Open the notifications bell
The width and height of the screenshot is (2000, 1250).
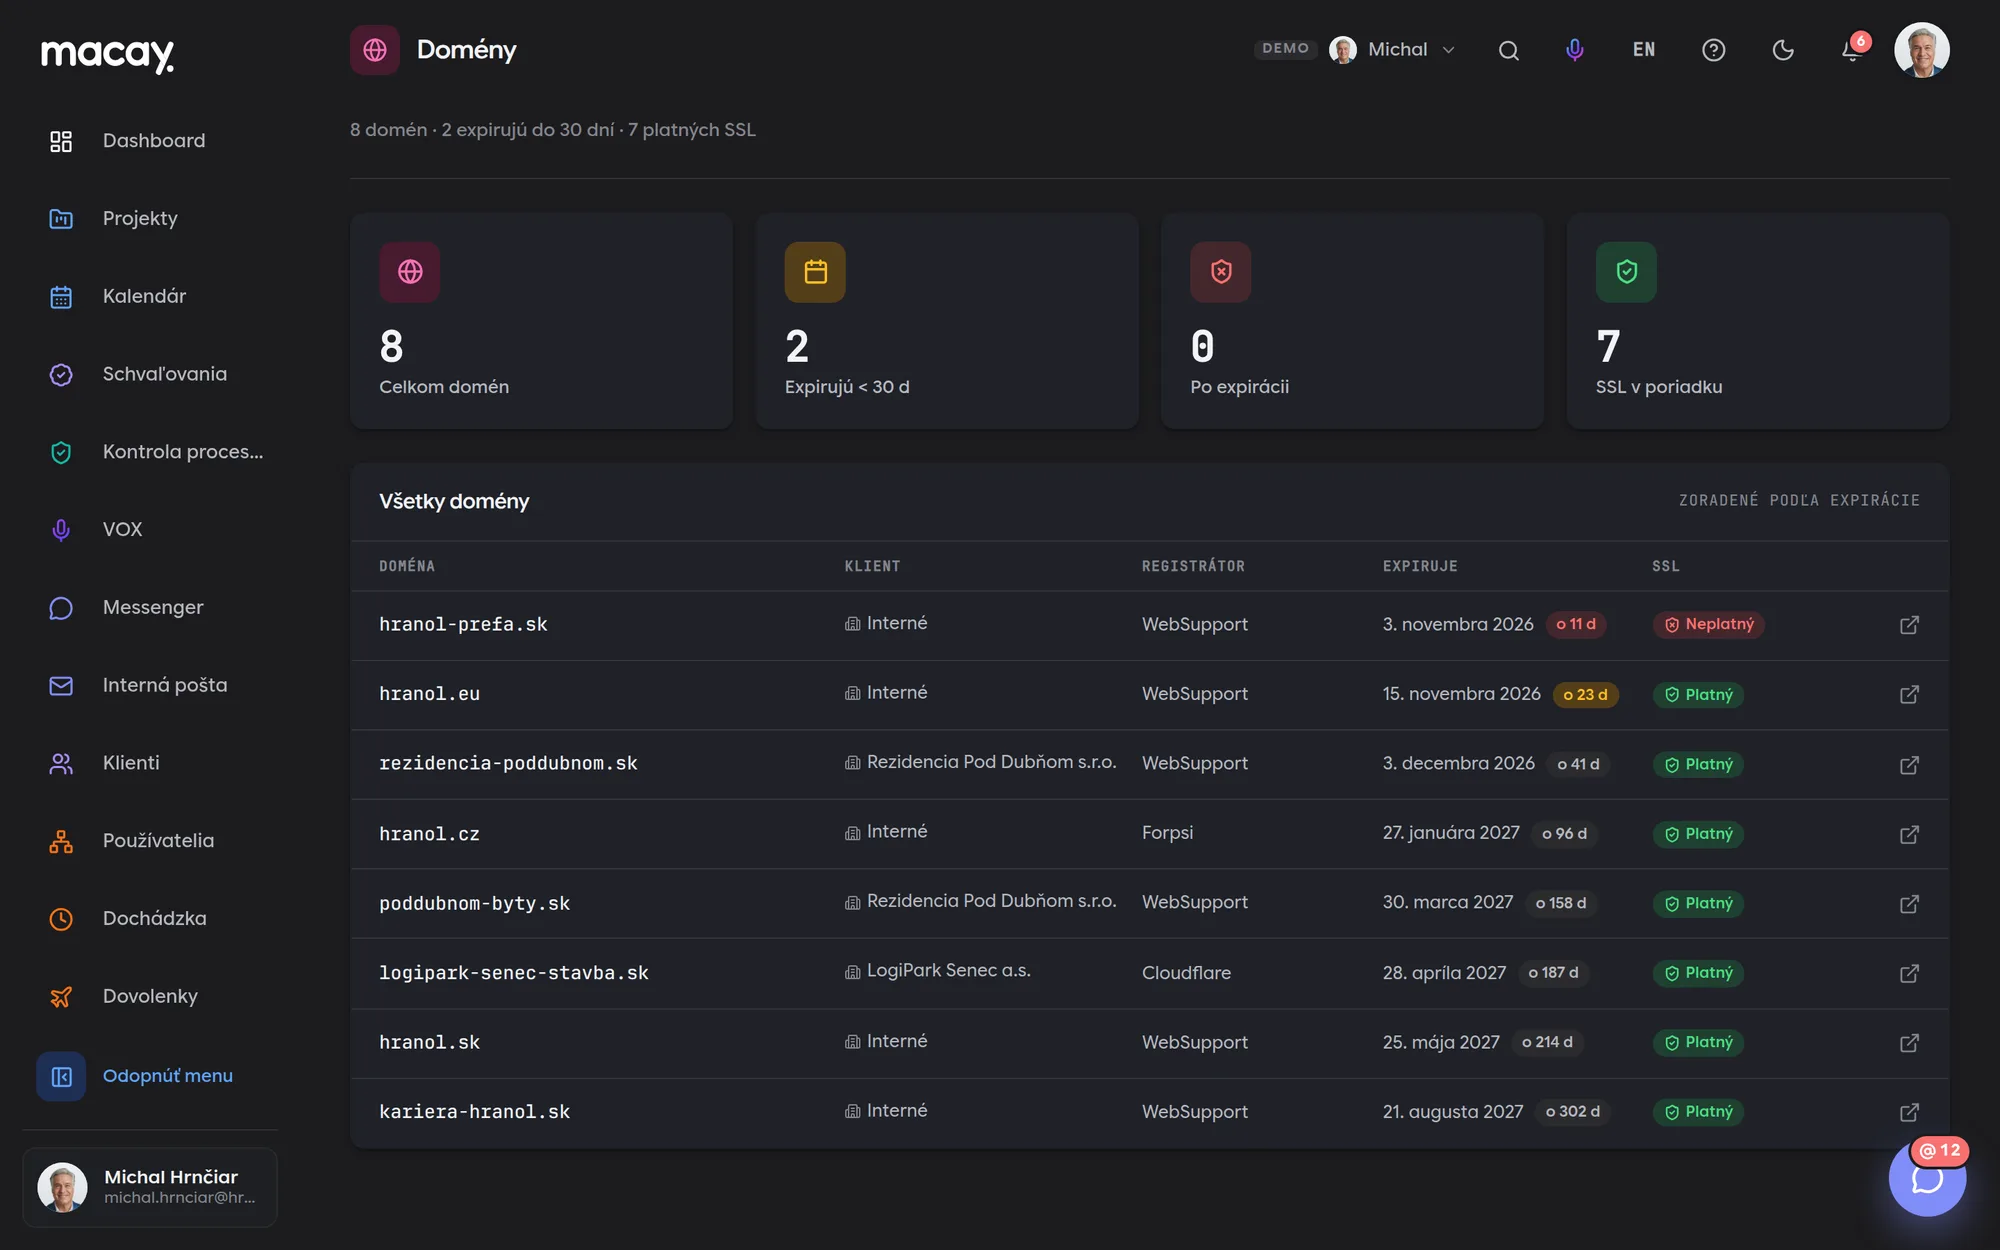[1852, 50]
